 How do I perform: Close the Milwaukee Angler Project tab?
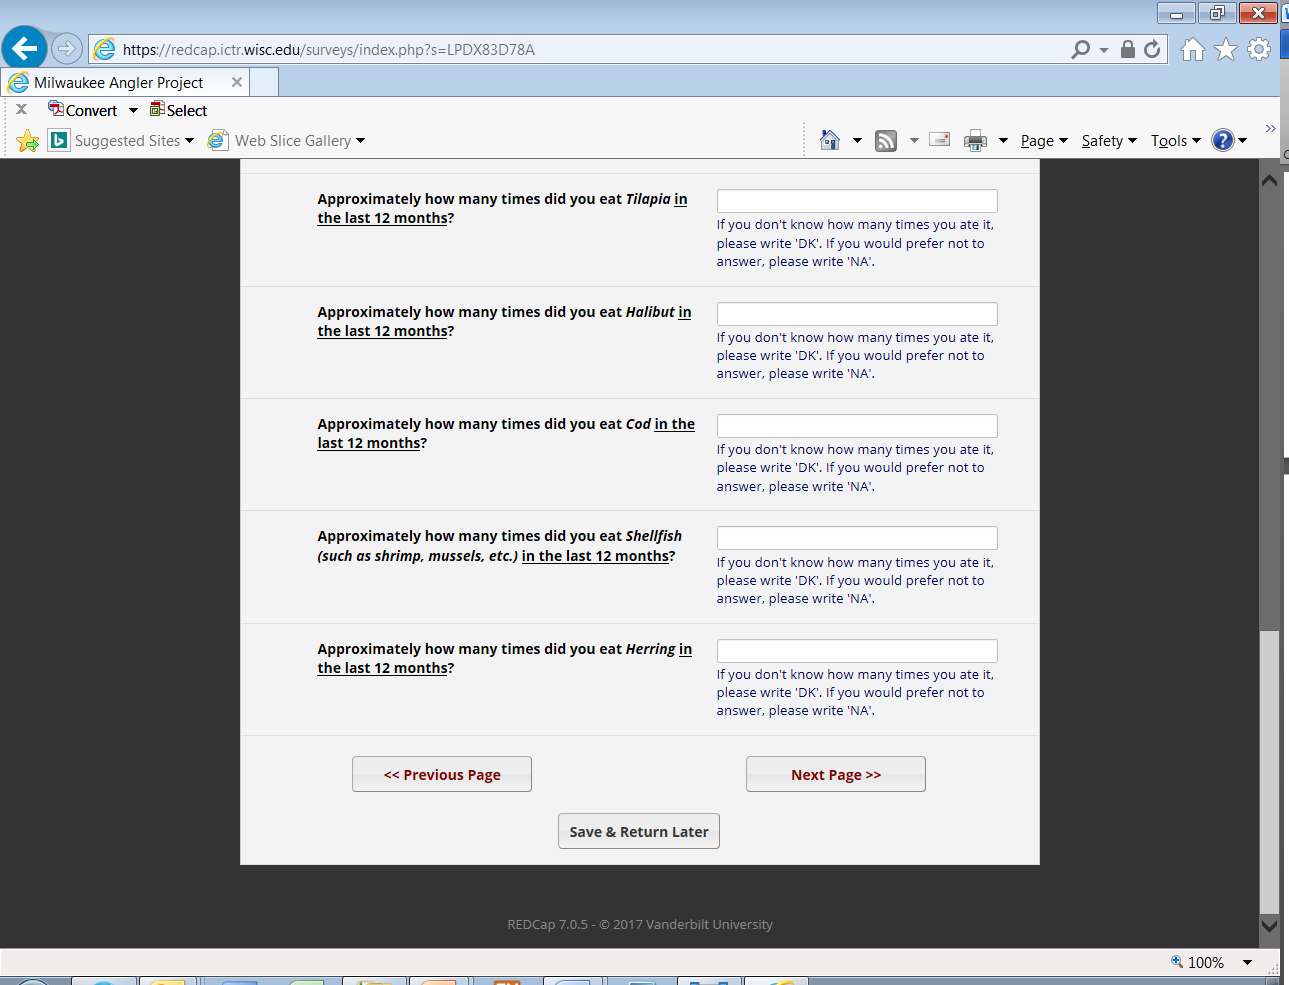[x=237, y=82]
